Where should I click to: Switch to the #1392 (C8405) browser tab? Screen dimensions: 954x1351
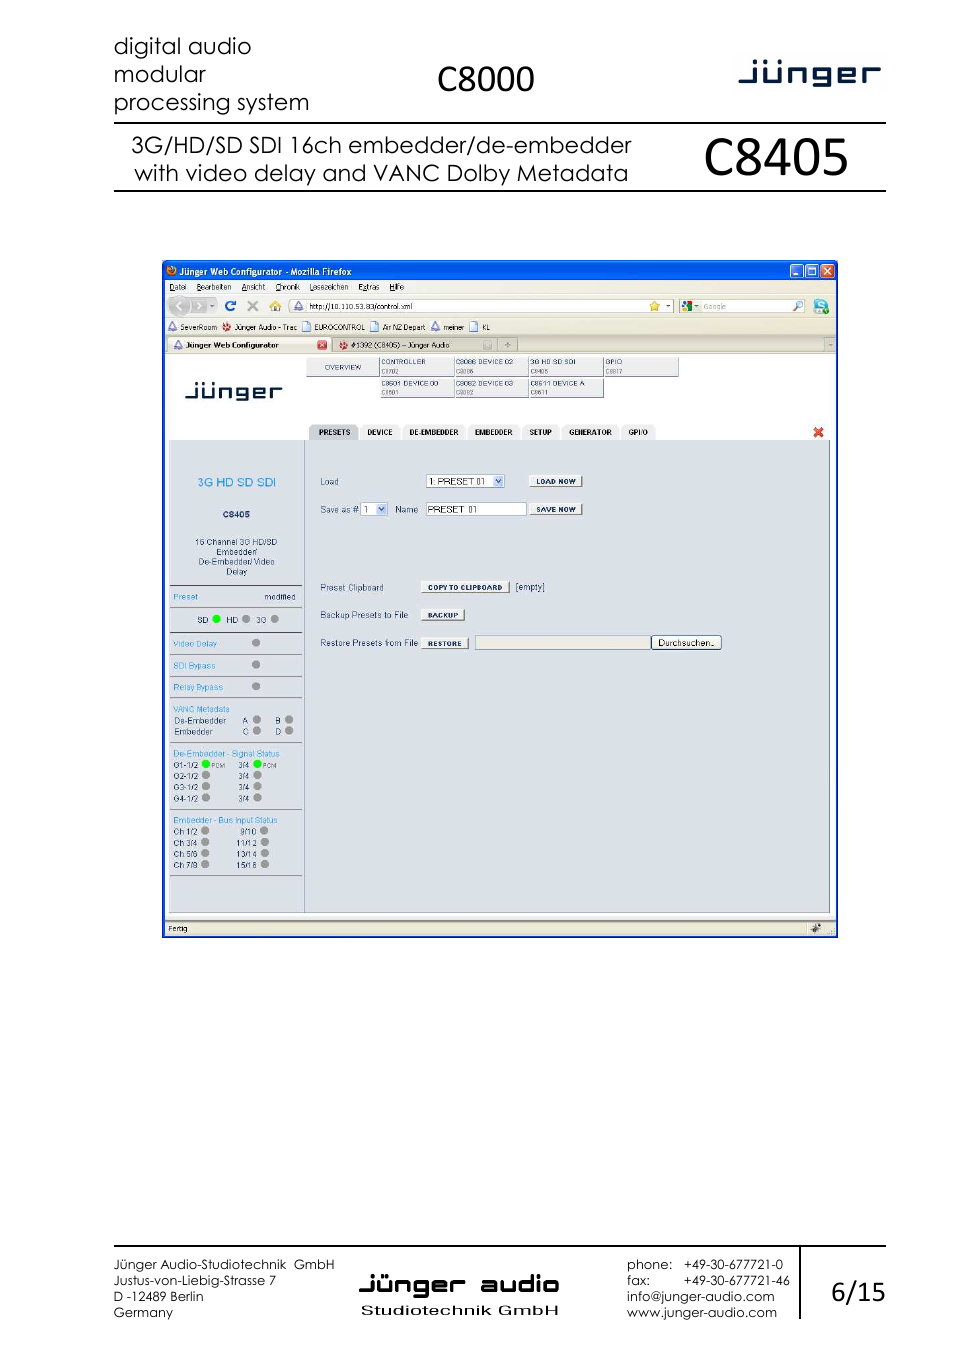(x=415, y=345)
